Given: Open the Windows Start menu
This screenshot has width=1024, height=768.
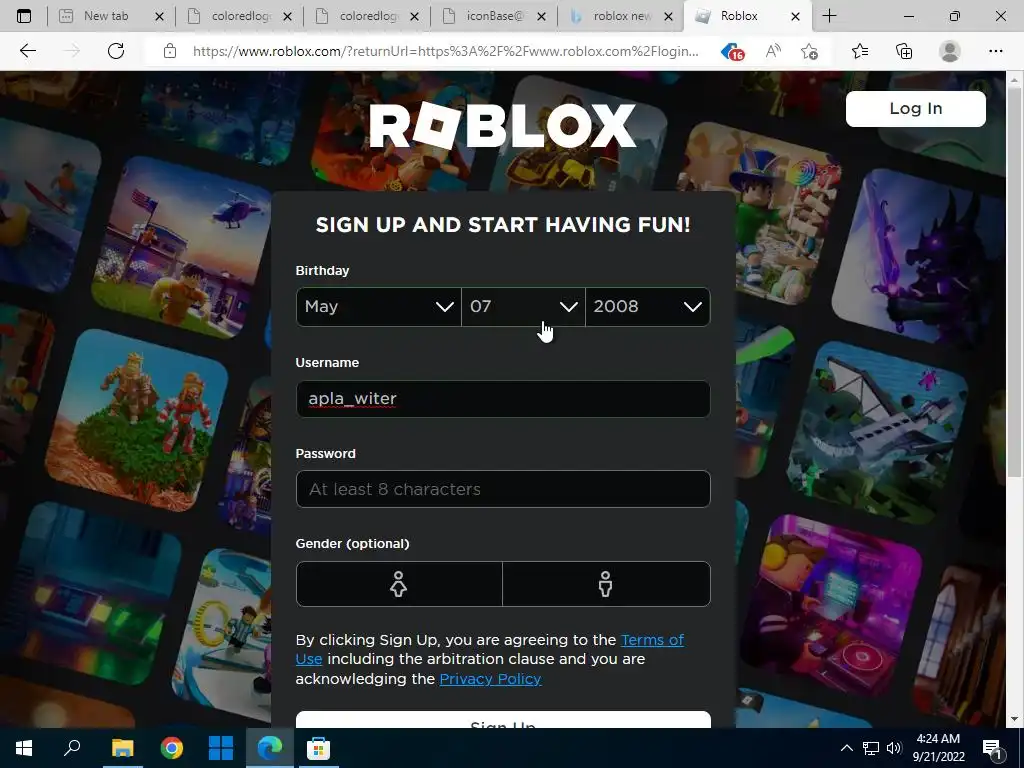Looking at the screenshot, I should click(24, 748).
